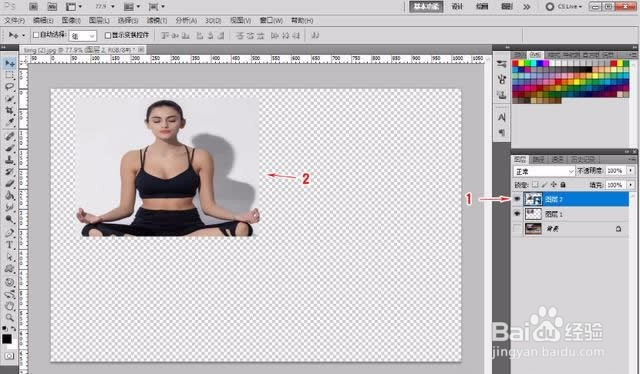Open the auto-select 组 dropdown

pyautogui.click(x=82, y=36)
